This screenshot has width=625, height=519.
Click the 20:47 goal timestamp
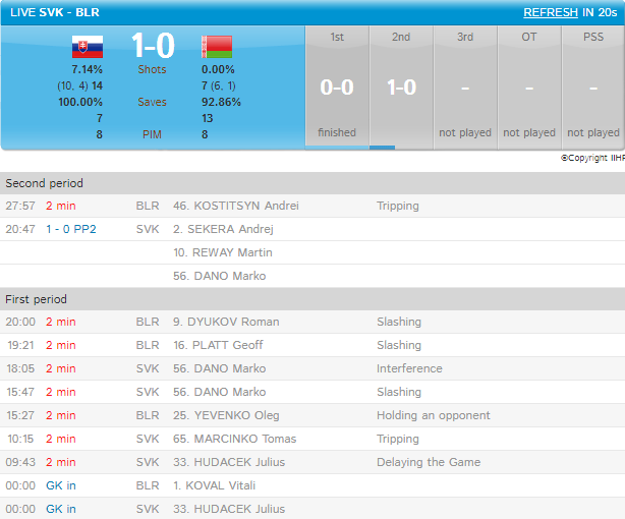tap(20, 229)
